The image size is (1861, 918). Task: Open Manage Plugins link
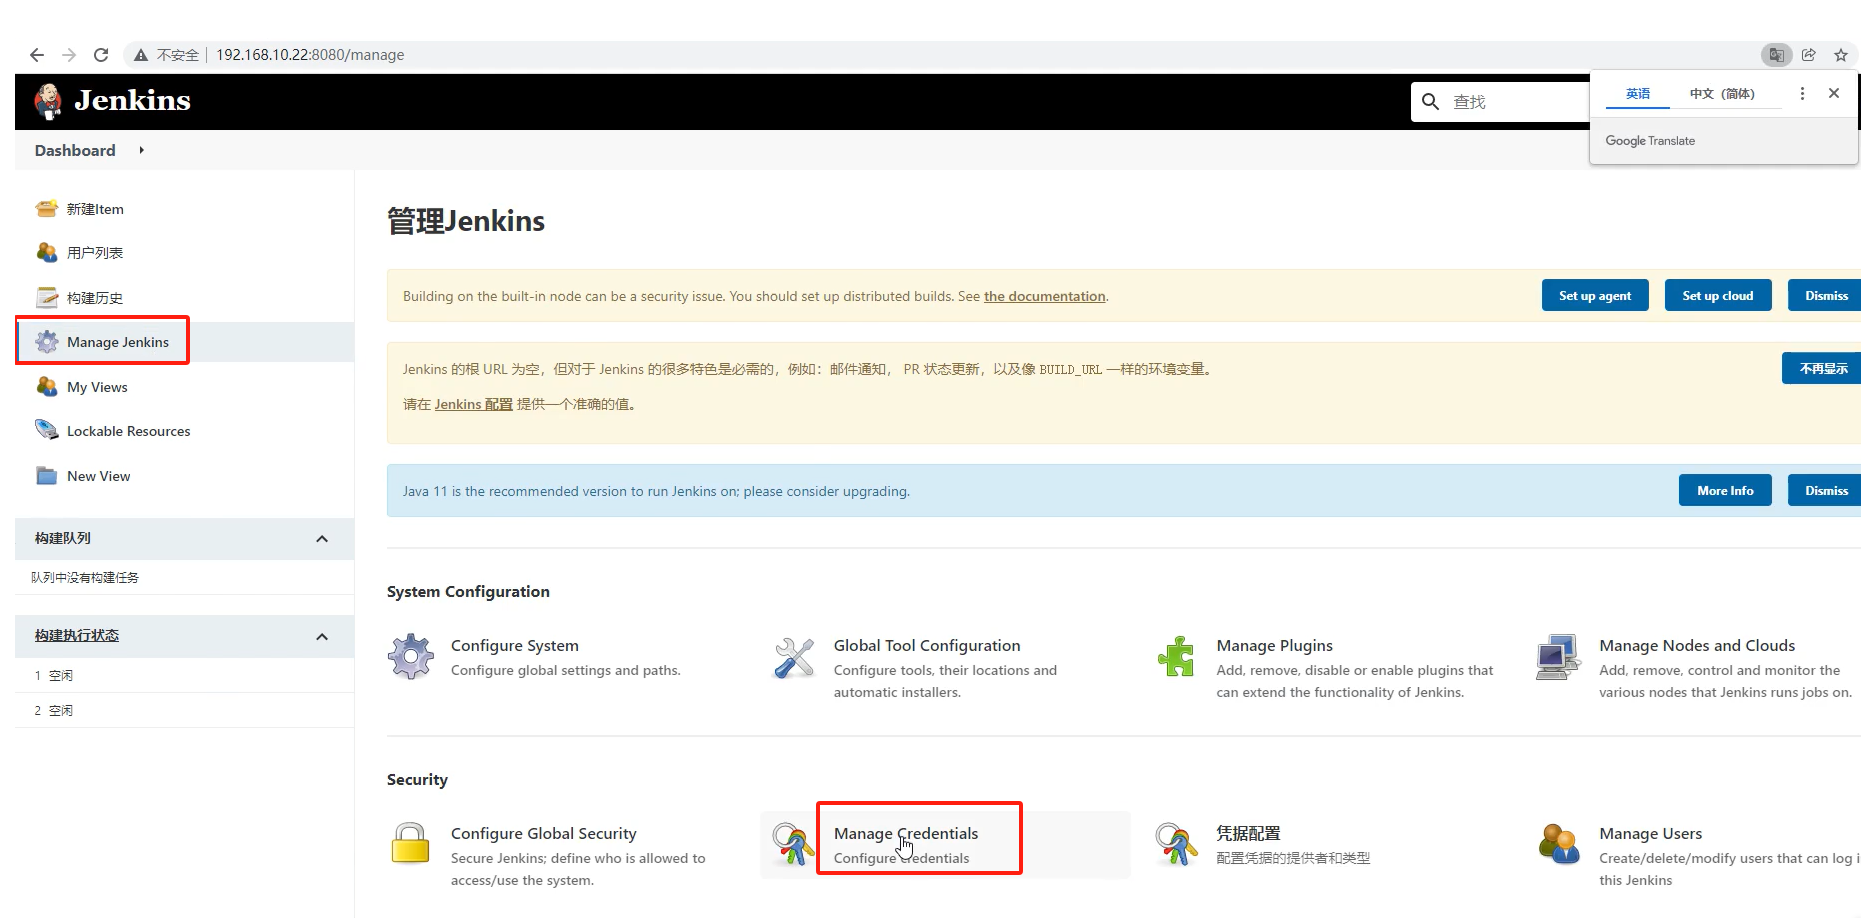click(x=1275, y=646)
